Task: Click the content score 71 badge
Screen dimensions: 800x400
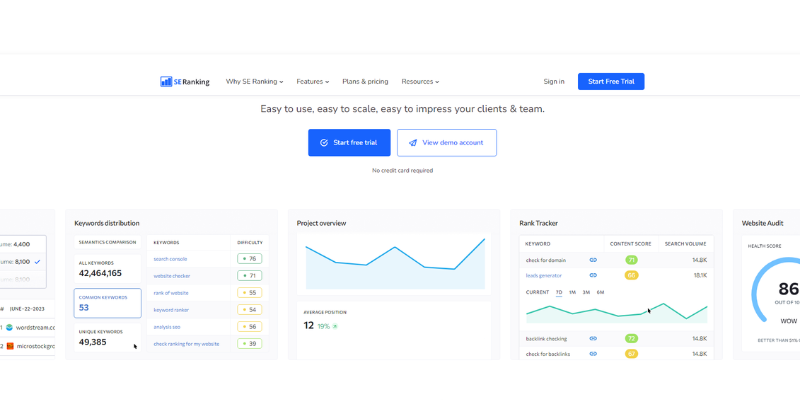Action: point(631,260)
